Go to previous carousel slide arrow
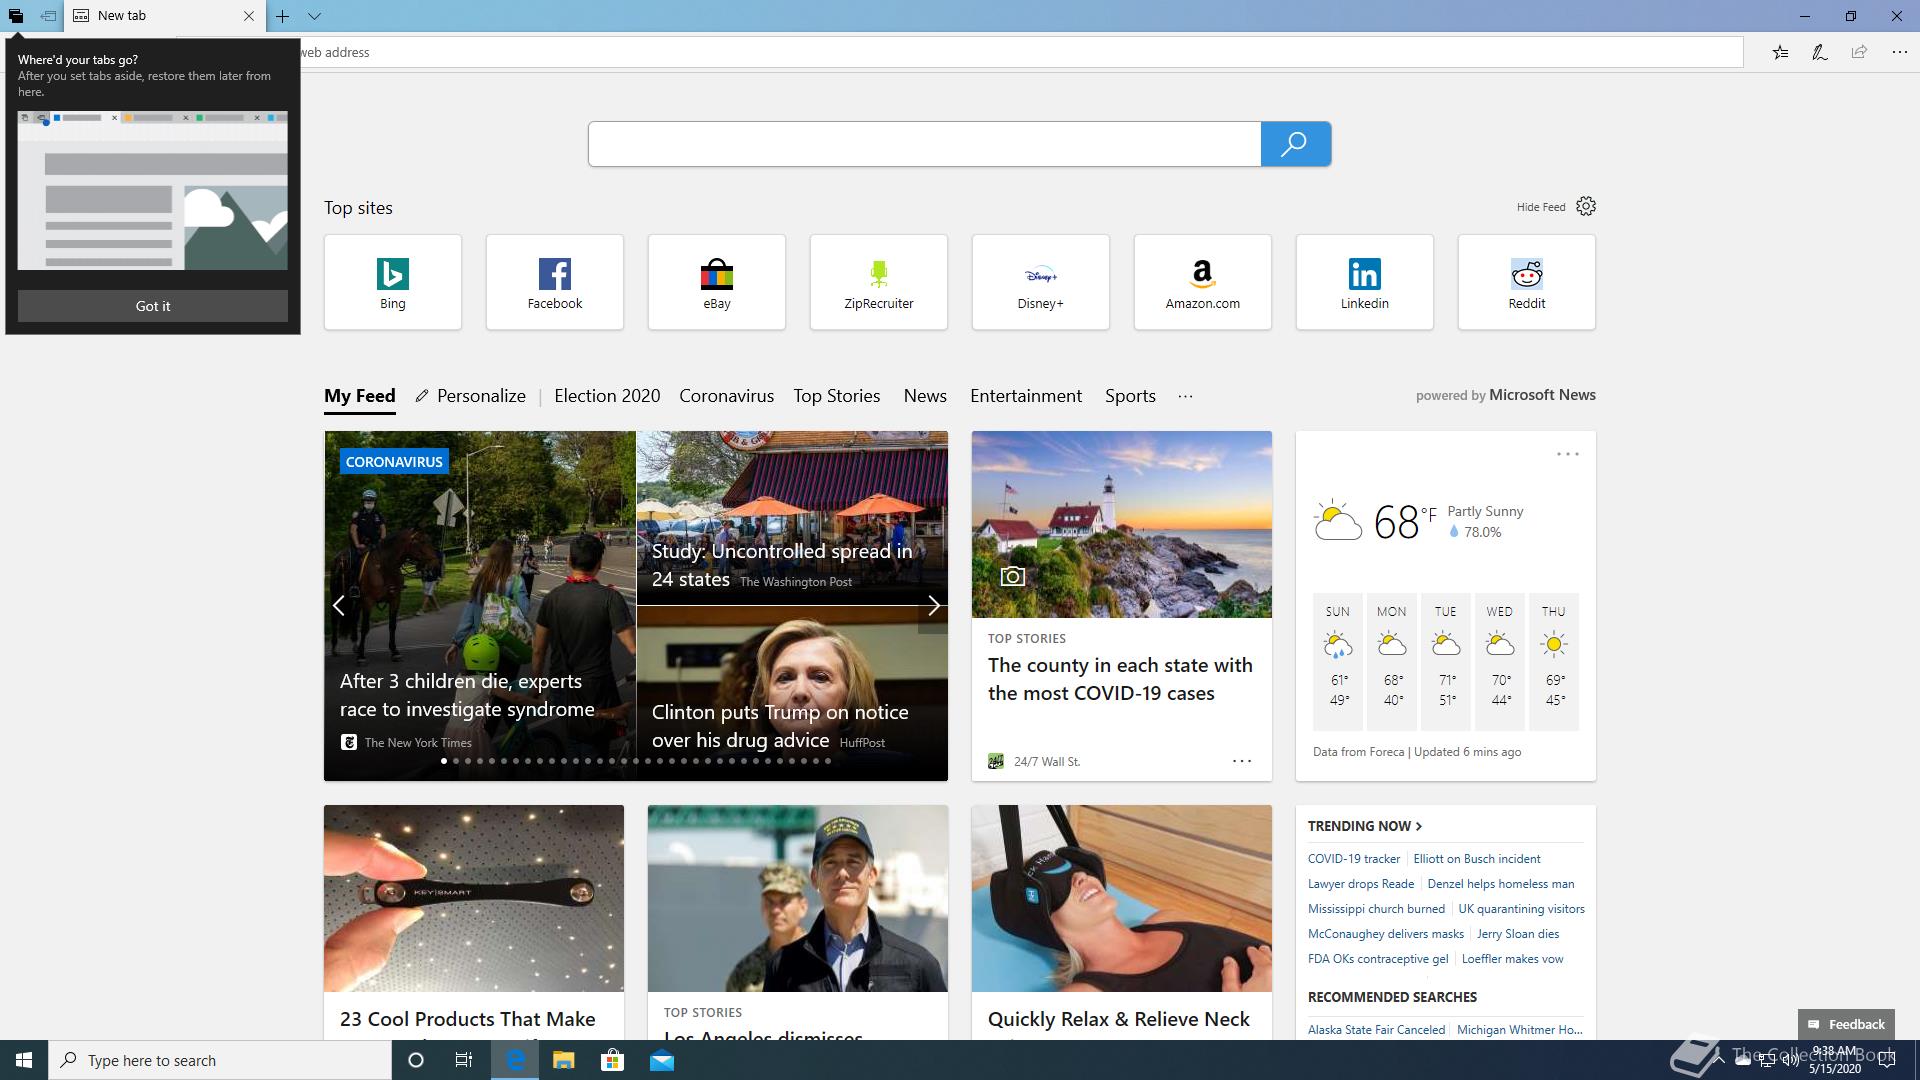 point(339,606)
